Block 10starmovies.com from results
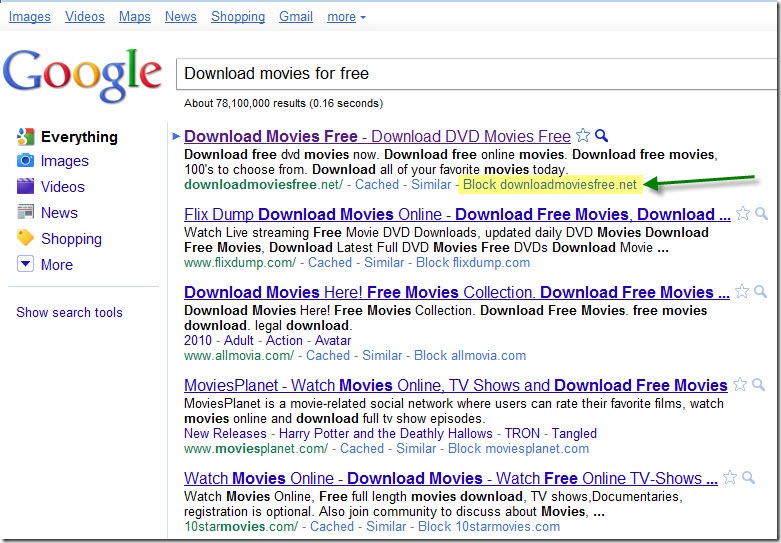Viewport: 781px width, 543px height. 489,527
